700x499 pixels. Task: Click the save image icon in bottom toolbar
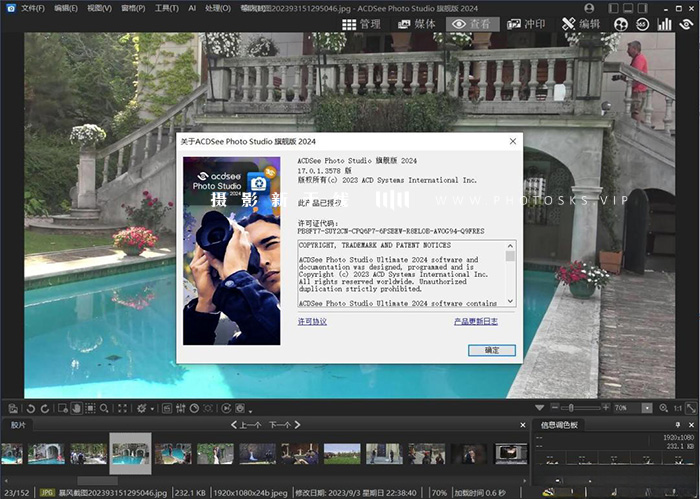coord(13,408)
